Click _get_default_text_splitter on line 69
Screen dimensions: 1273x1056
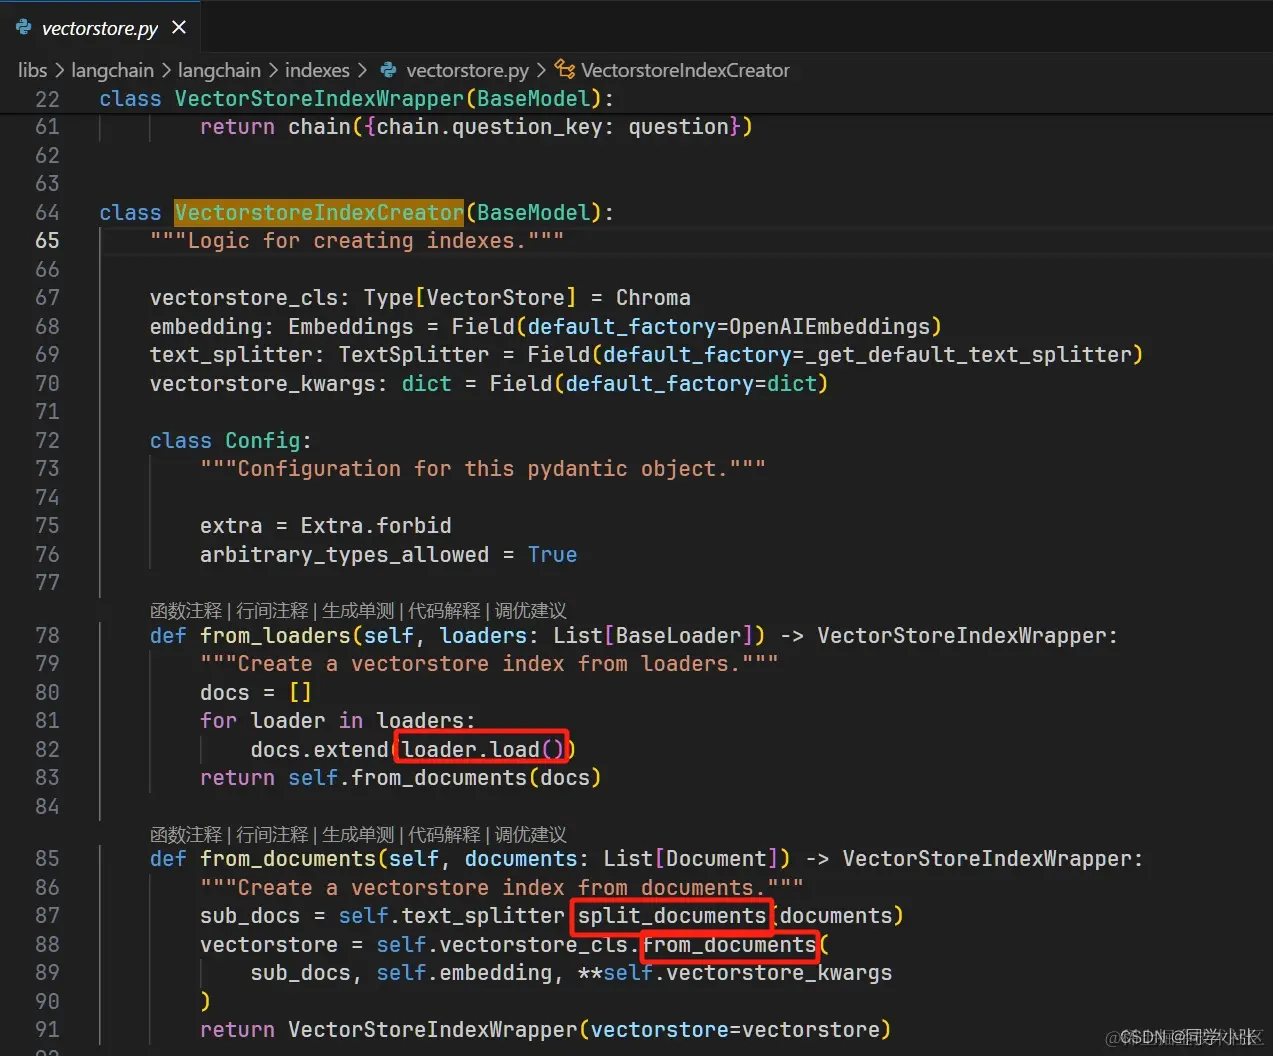pos(968,355)
